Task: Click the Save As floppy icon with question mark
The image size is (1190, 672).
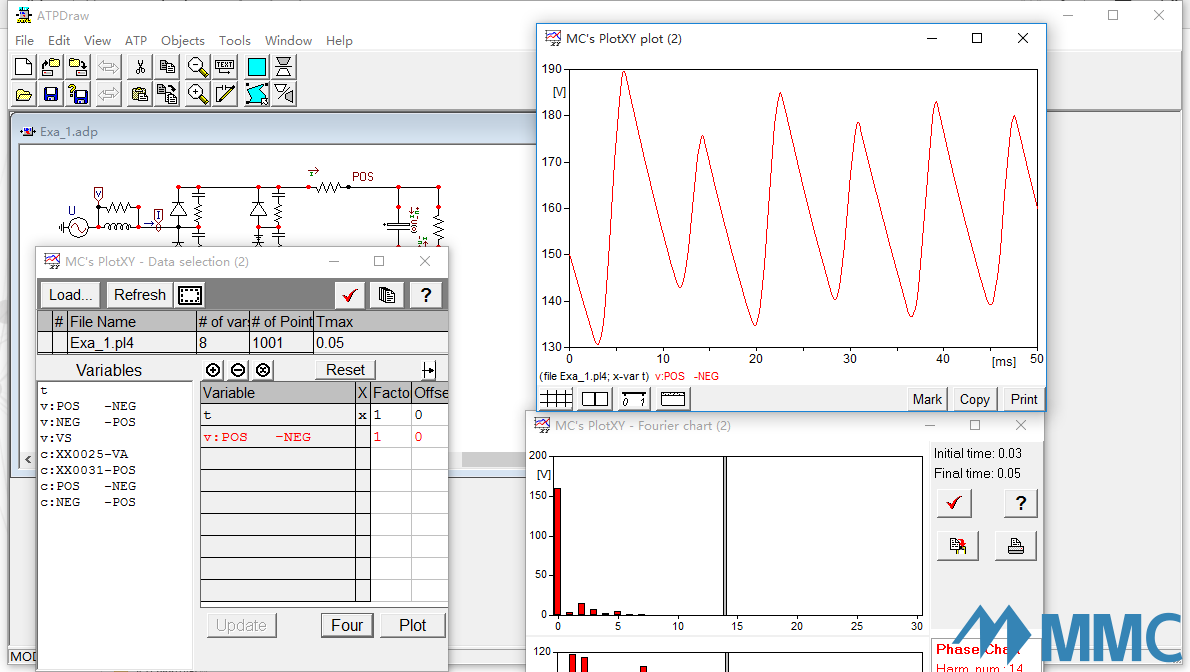Action: [78, 94]
